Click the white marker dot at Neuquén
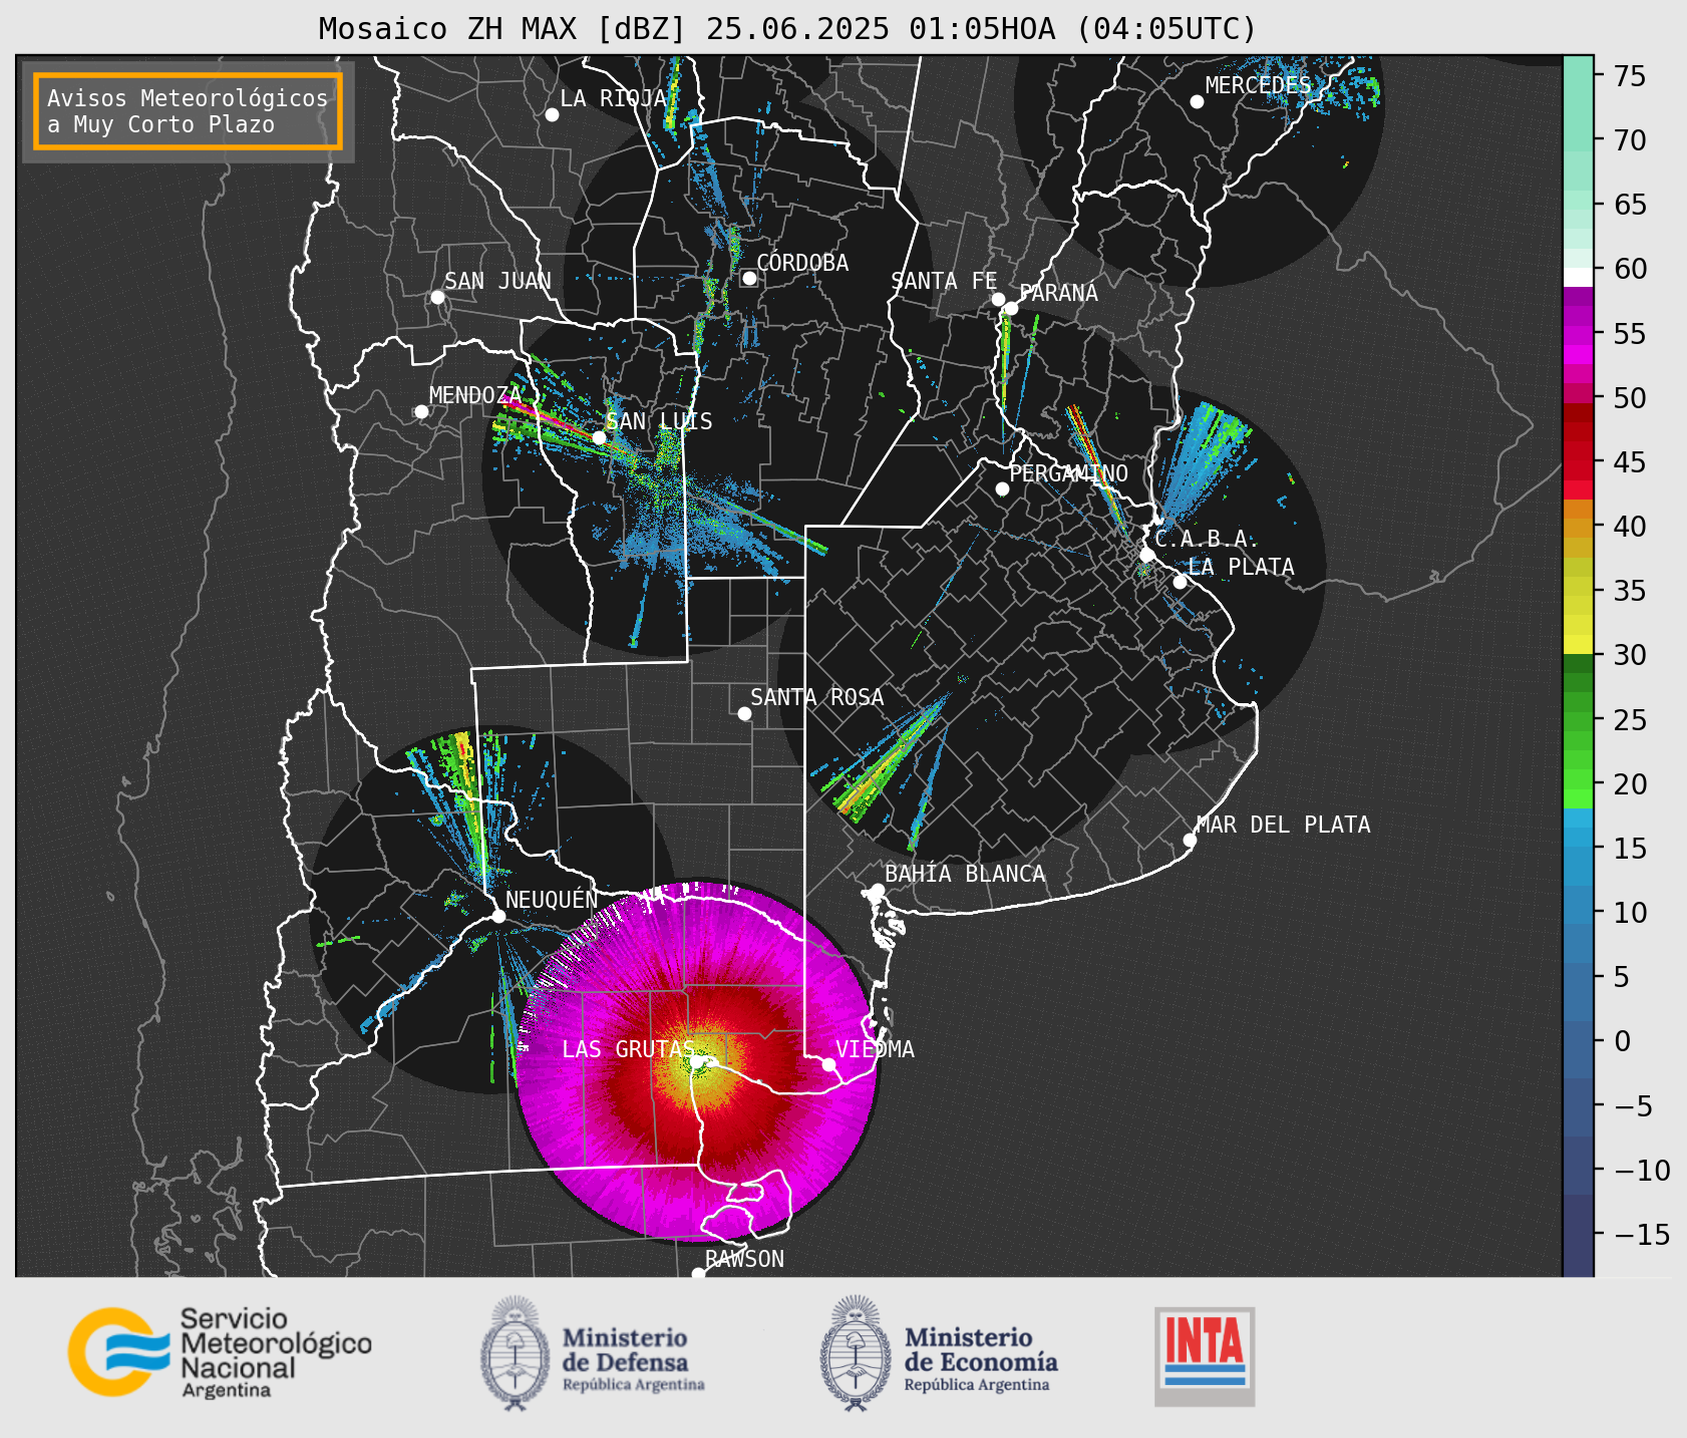This screenshot has width=1687, height=1438. point(498,916)
